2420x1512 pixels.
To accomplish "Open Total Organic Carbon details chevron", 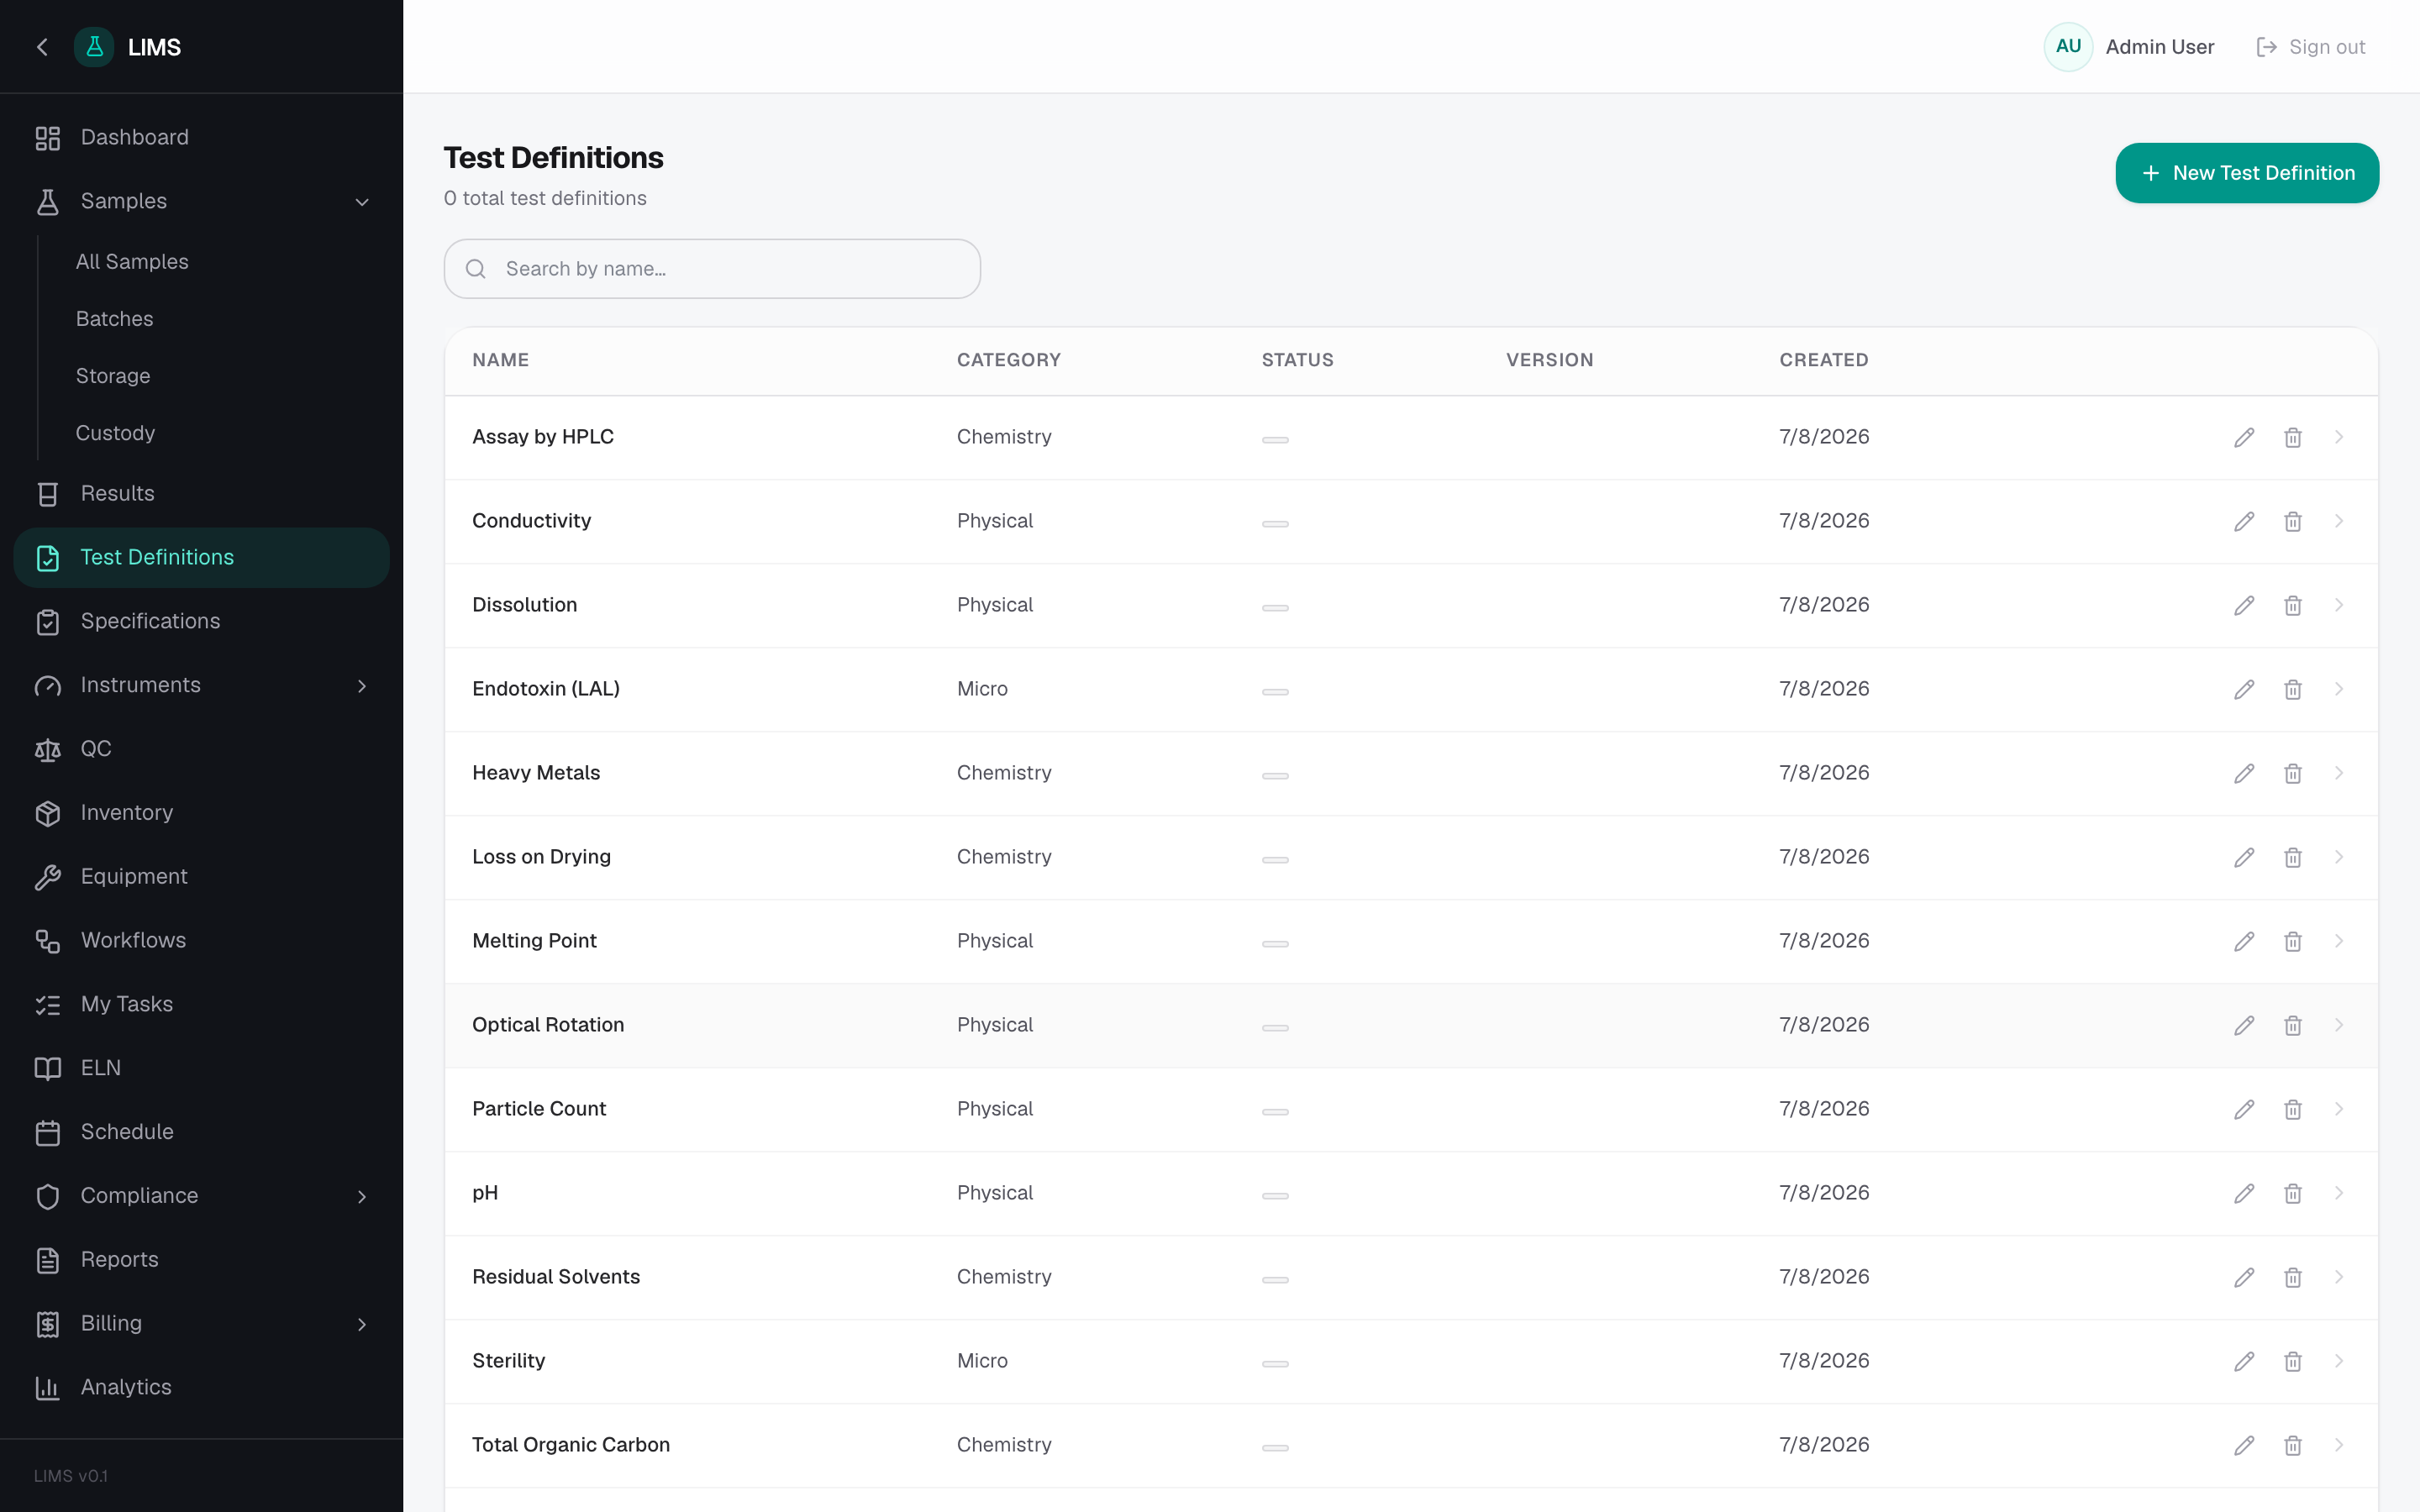I will (2339, 1445).
